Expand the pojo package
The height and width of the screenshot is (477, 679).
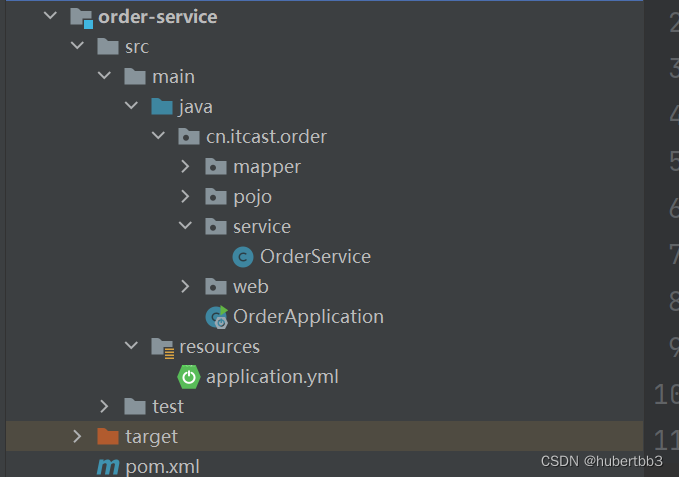tap(185, 196)
